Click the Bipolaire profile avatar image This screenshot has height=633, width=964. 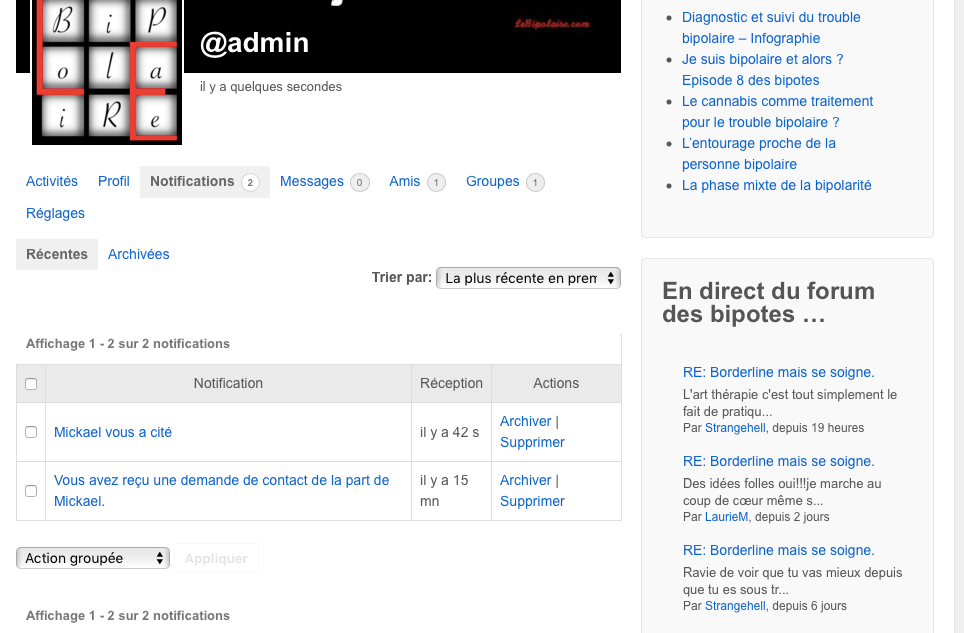tap(107, 72)
